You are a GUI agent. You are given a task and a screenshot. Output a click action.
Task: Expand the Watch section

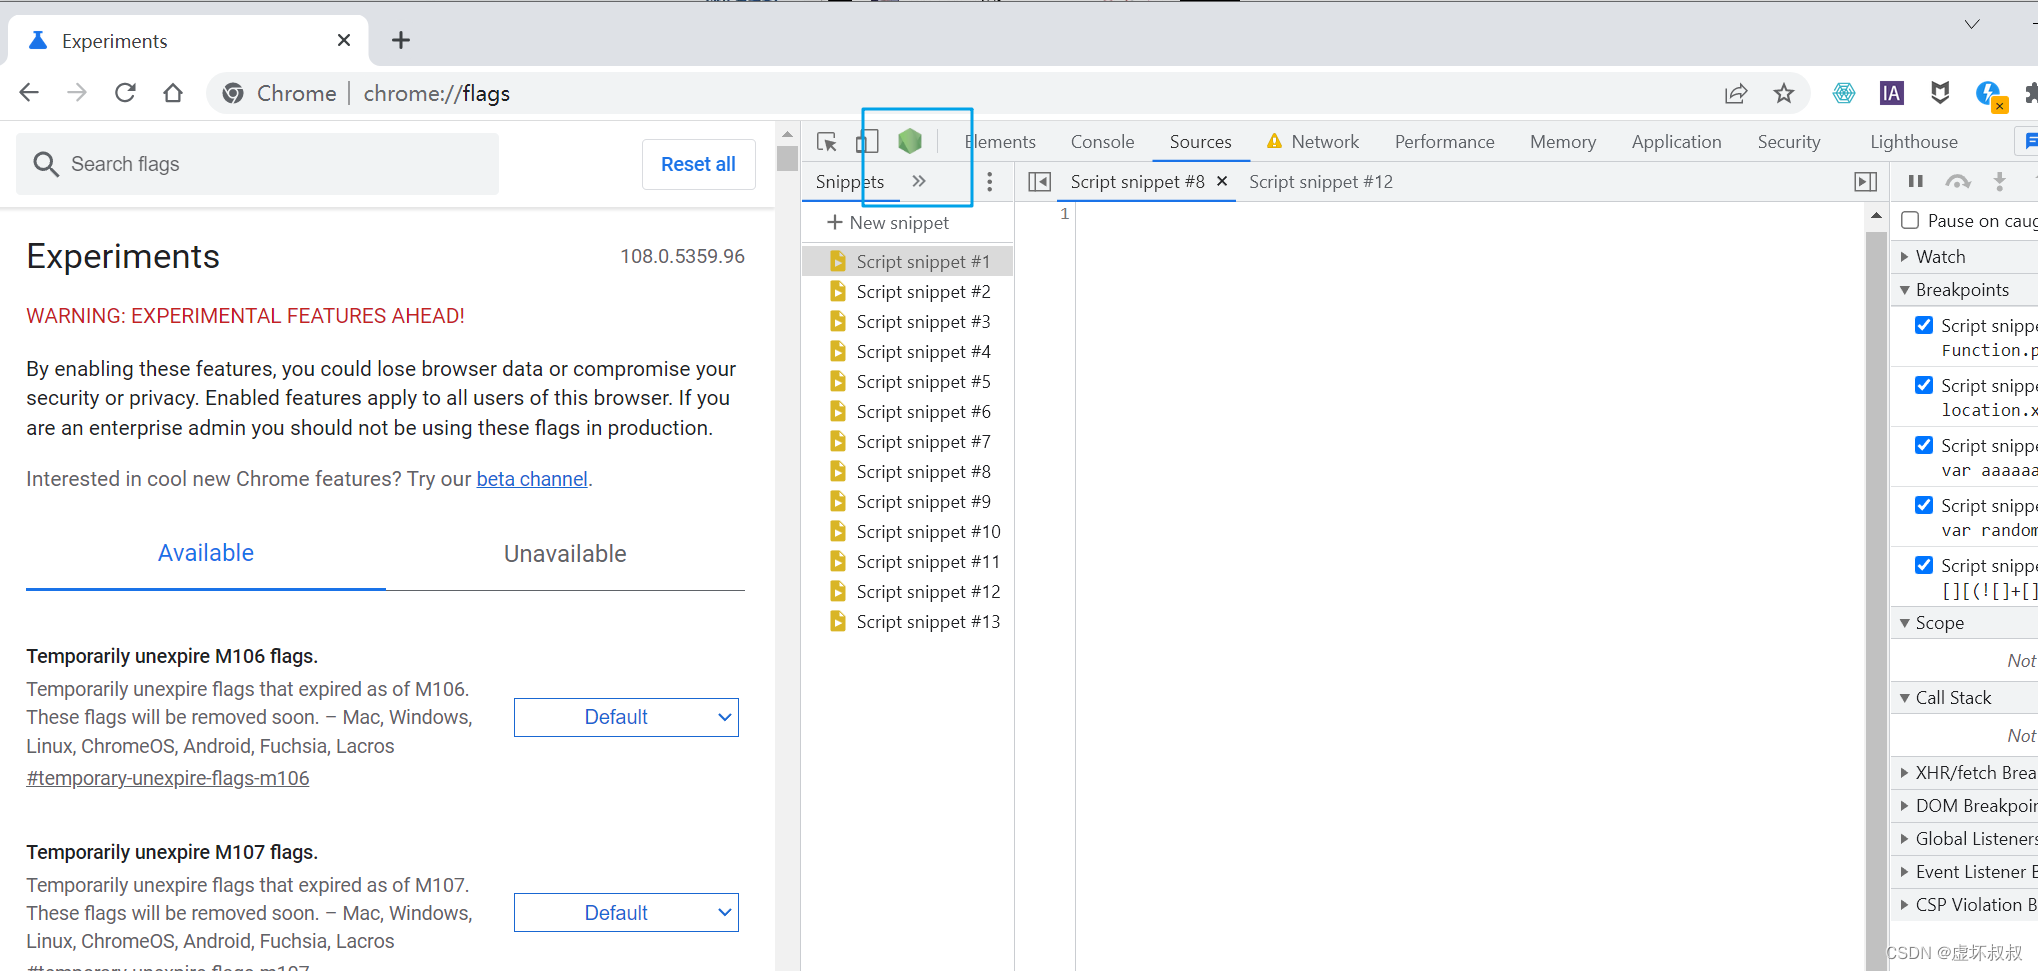(1964, 257)
